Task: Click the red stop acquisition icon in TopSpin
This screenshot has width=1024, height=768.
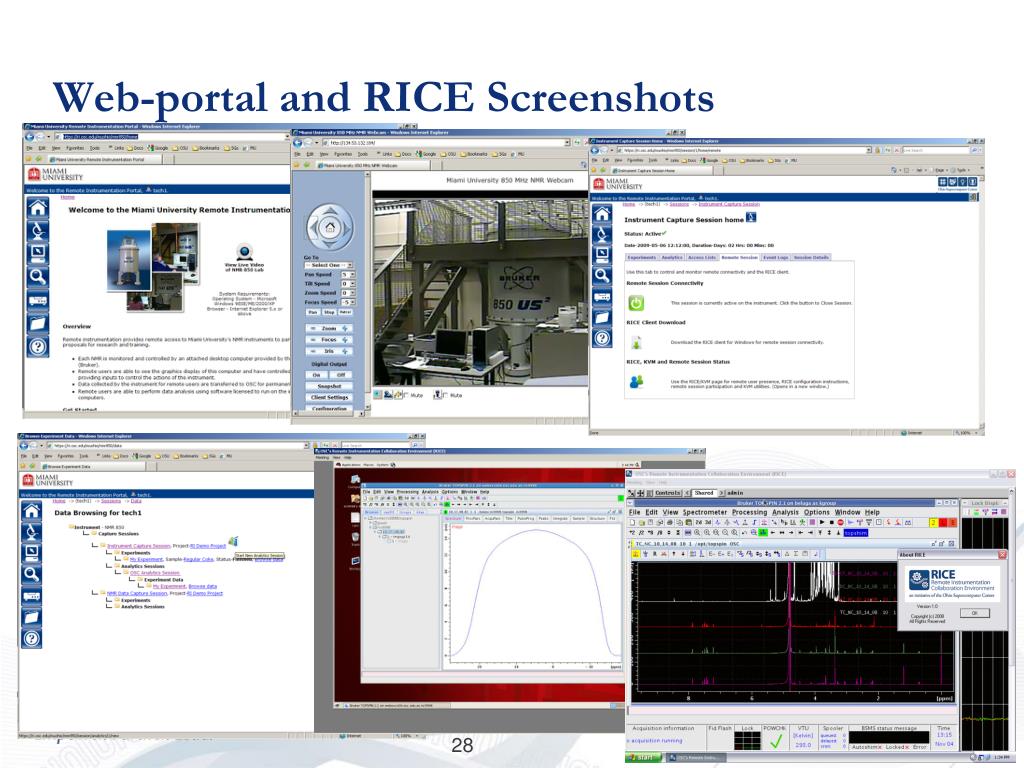Action: pos(840,522)
